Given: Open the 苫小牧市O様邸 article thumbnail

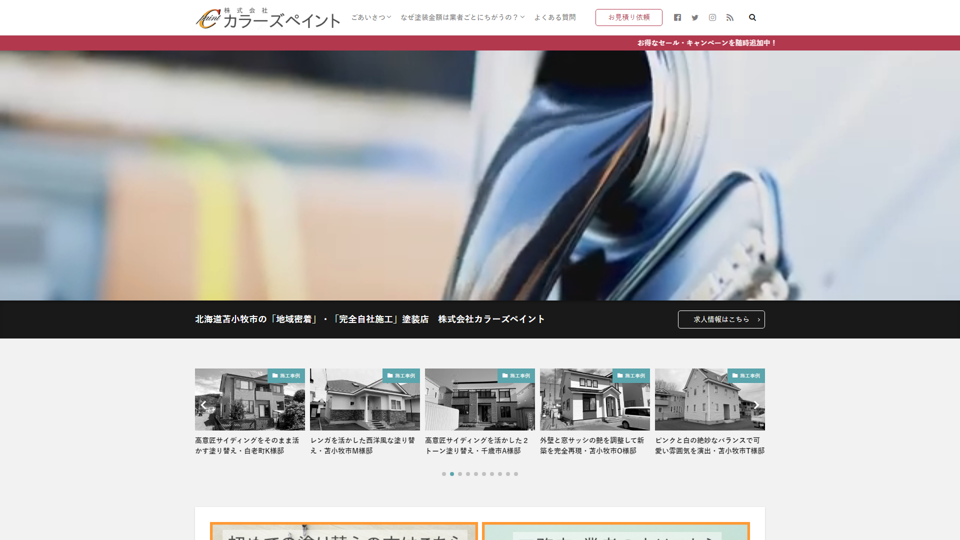Looking at the screenshot, I should 594,399.
